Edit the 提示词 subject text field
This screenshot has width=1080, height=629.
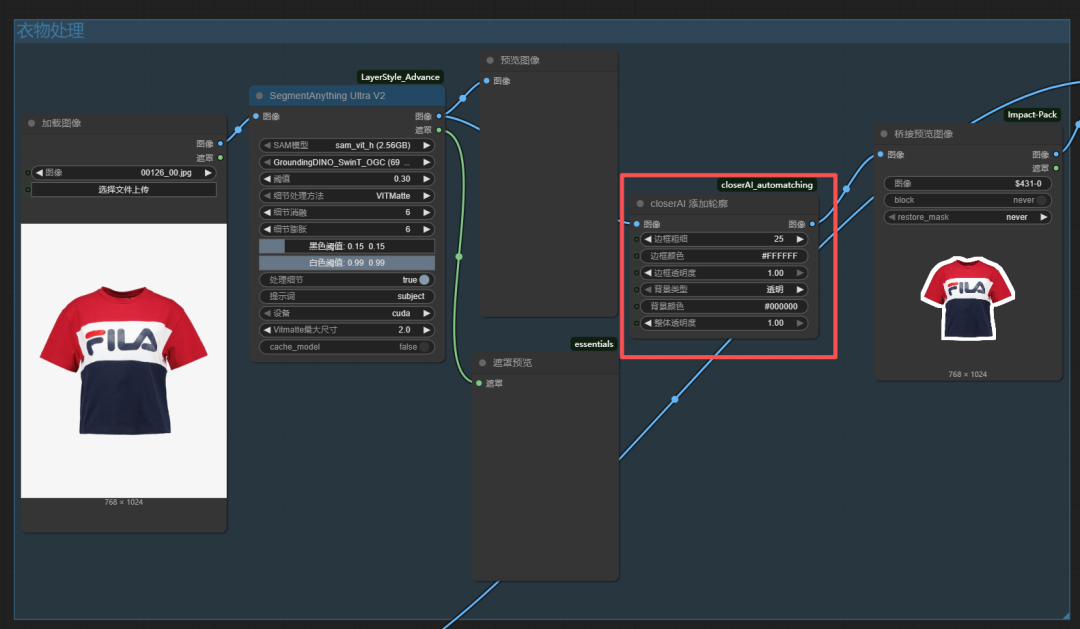(346, 296)
